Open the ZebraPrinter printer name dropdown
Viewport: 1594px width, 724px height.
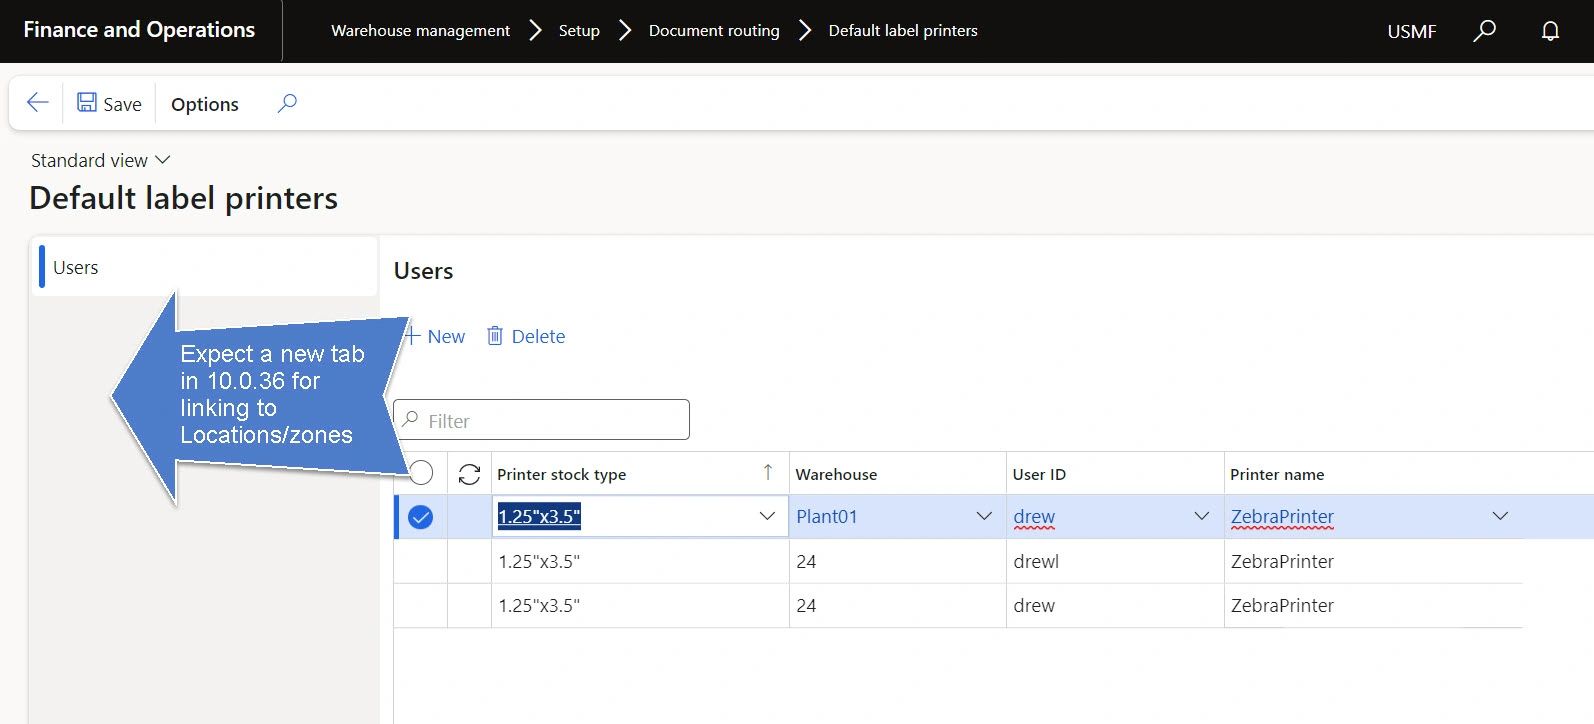(x=1500, y=516)
